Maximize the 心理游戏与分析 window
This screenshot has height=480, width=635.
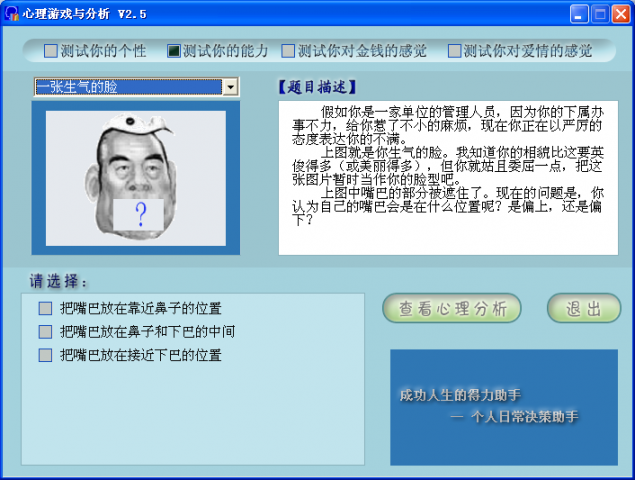(600, 13)
